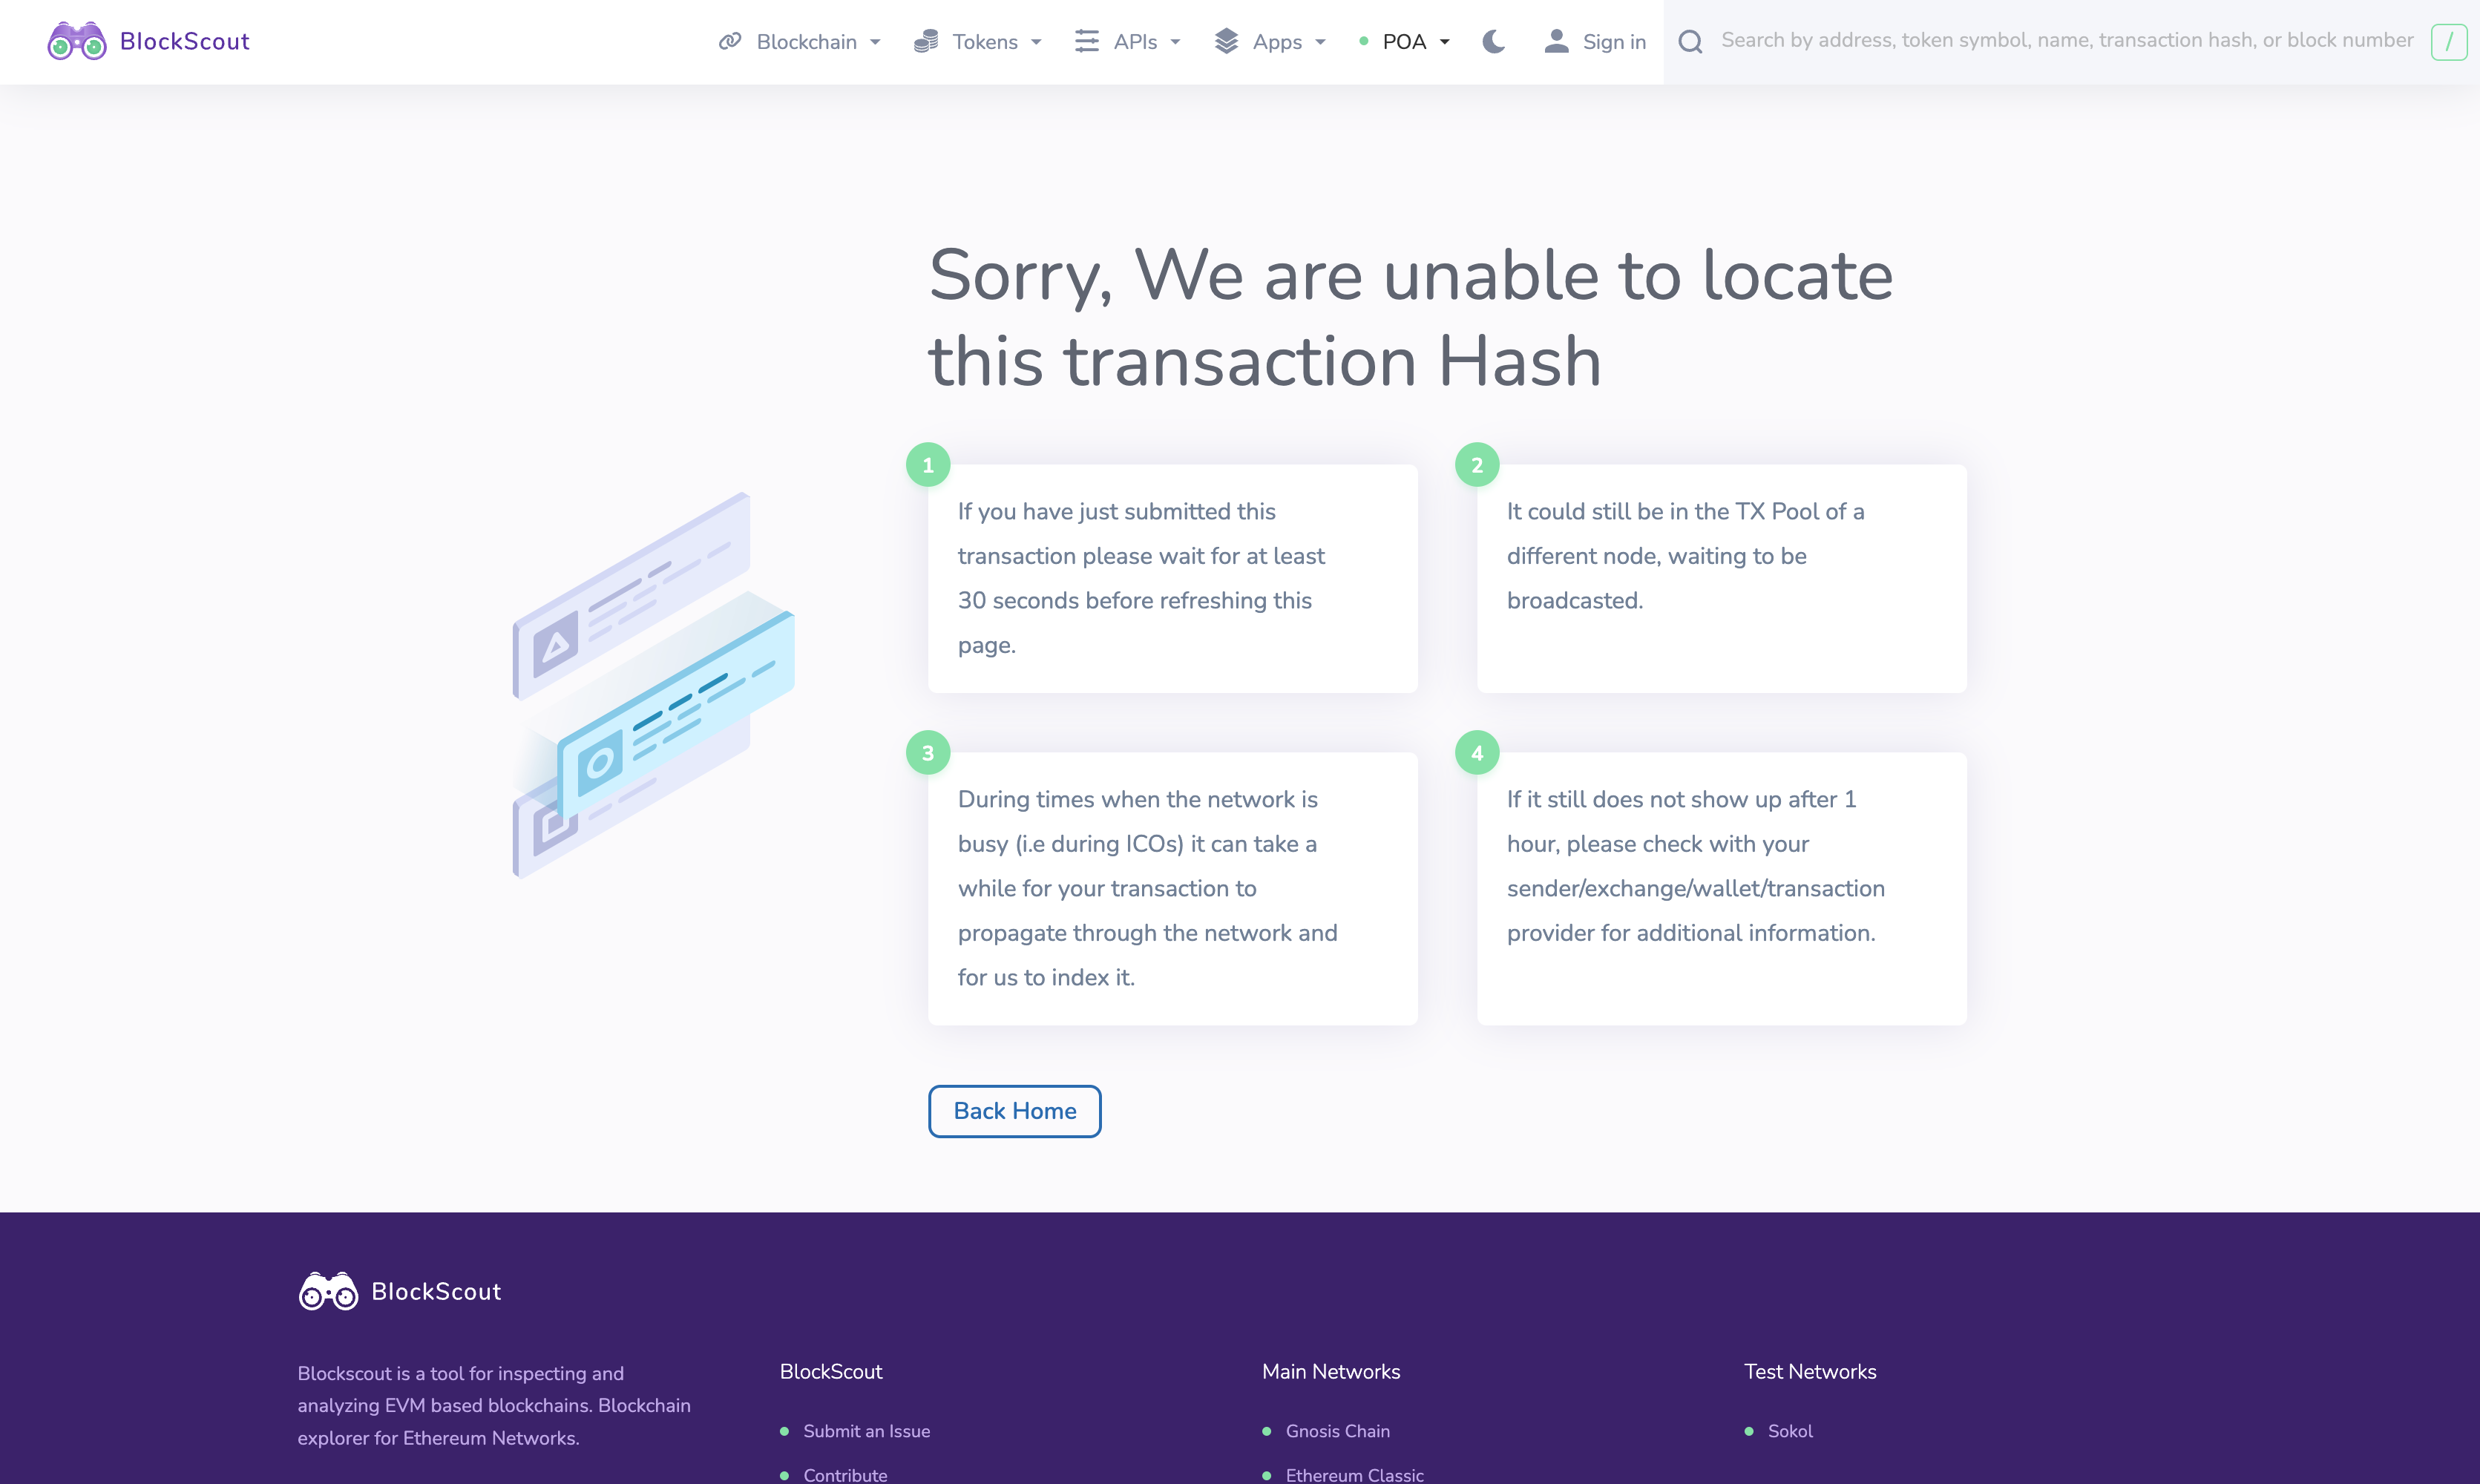Open the Submit an Issue footer link
The height and width of the screenshot is (1484, 2480).
point(866,1431)
